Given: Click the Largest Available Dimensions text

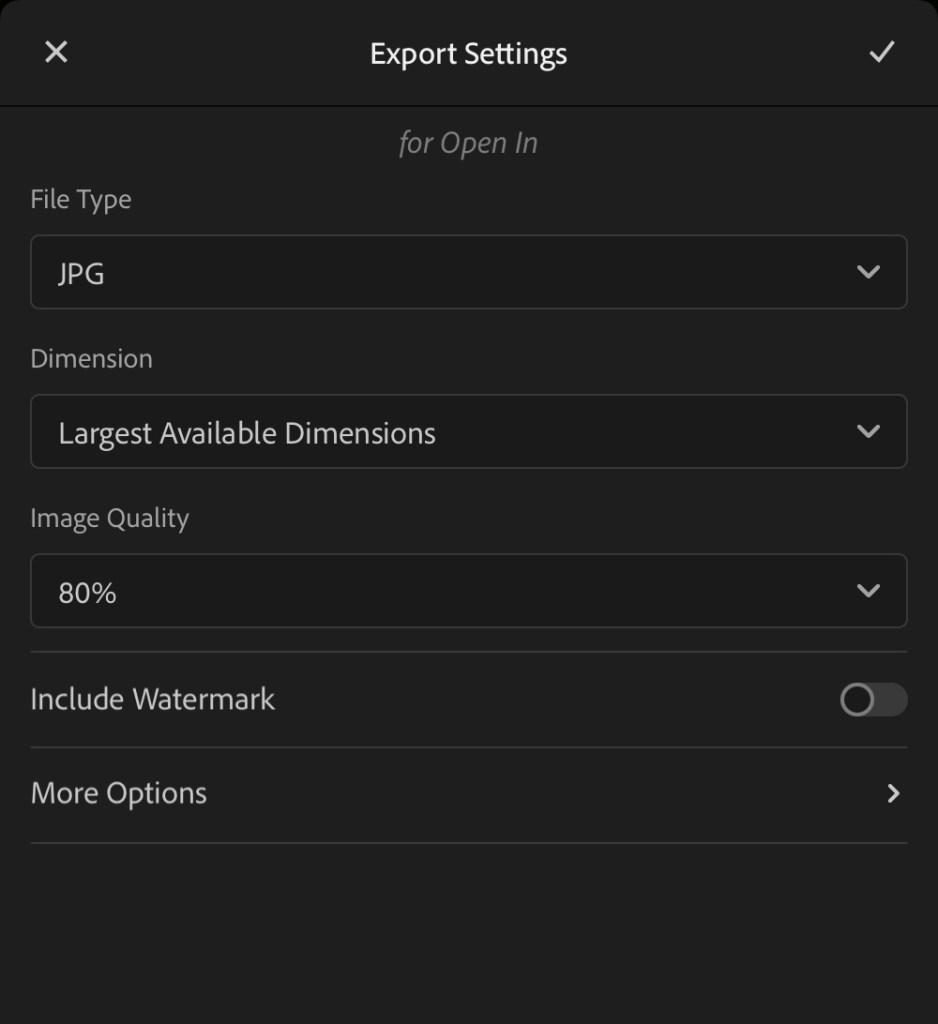Looking at the screenshot, I should [x=247, y=433].
